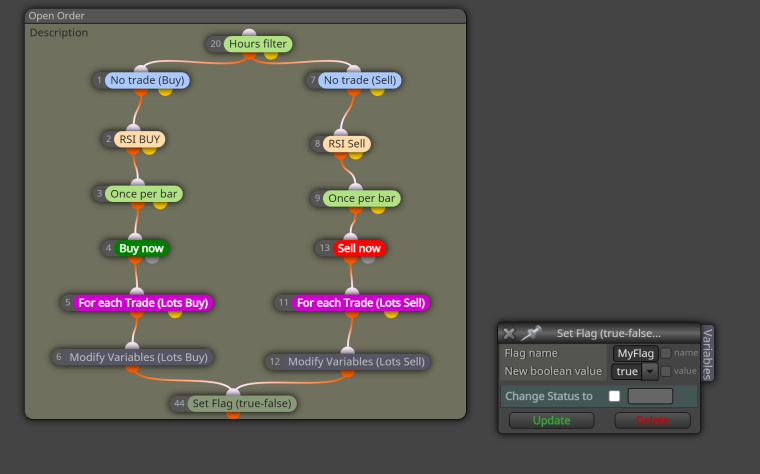Click gray output connector of Sell now
This screenshot has width=760, height=474.
(368, 259)
